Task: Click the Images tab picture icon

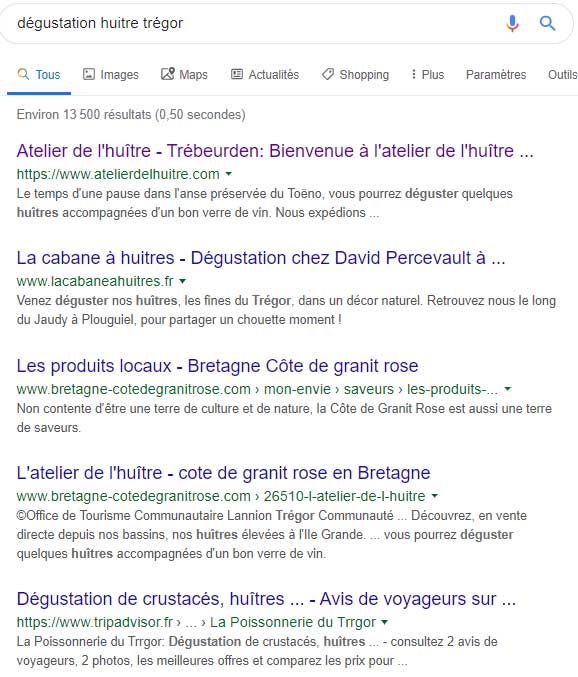Action: pos(88,74)
